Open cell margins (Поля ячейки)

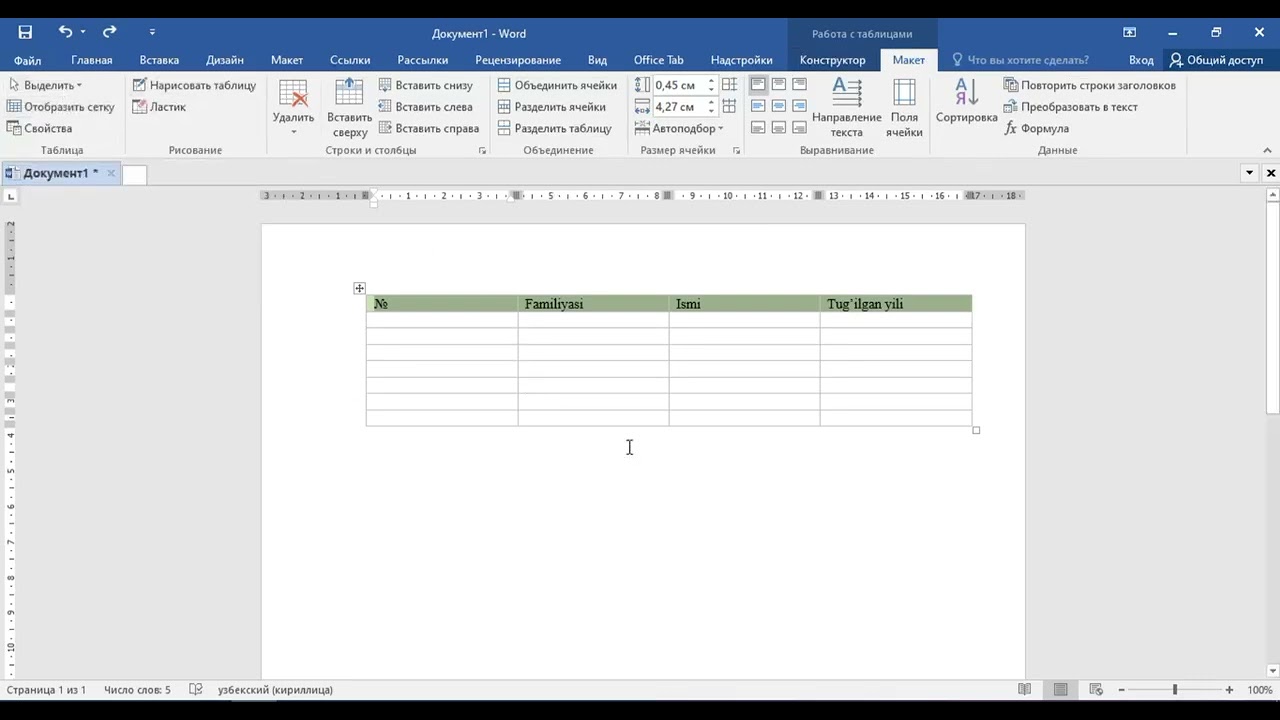coord(904,108)
